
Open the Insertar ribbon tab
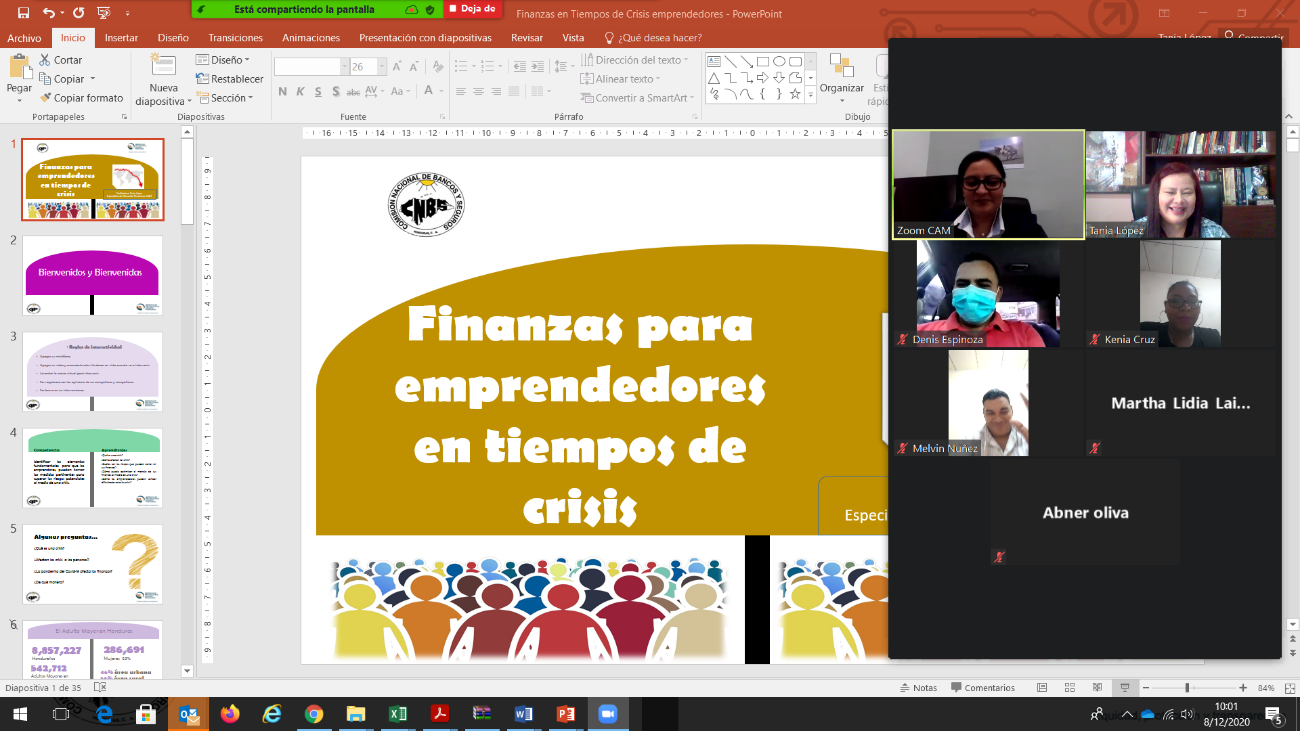click(121, 38)
